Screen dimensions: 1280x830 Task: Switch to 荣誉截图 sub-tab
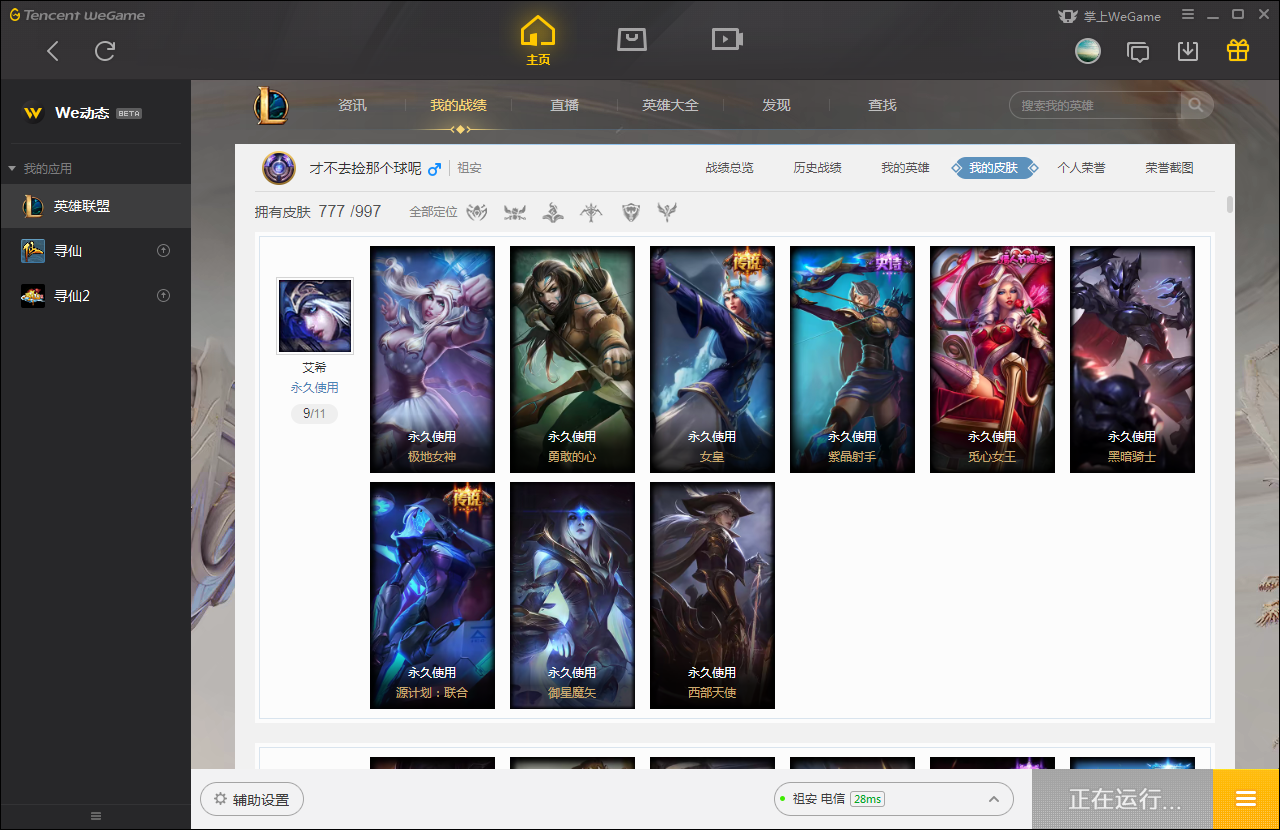(x=1170, y=168)
